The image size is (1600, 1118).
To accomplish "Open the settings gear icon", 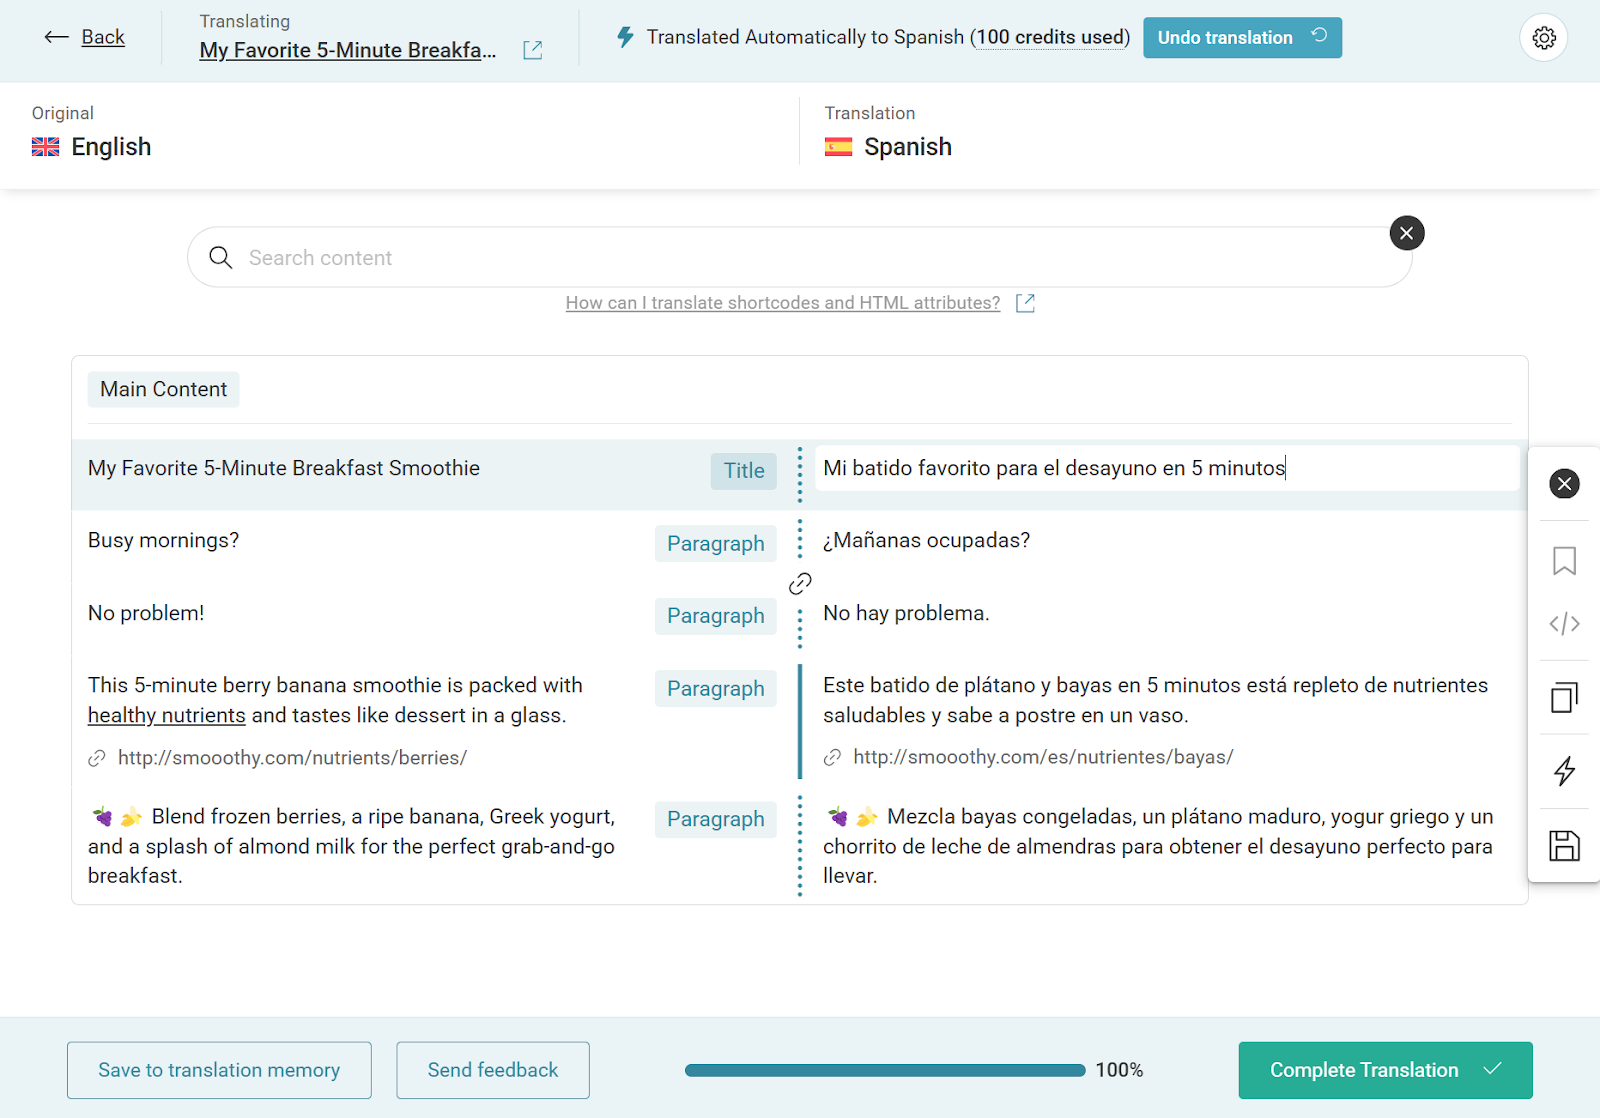I will [1544, 38].
